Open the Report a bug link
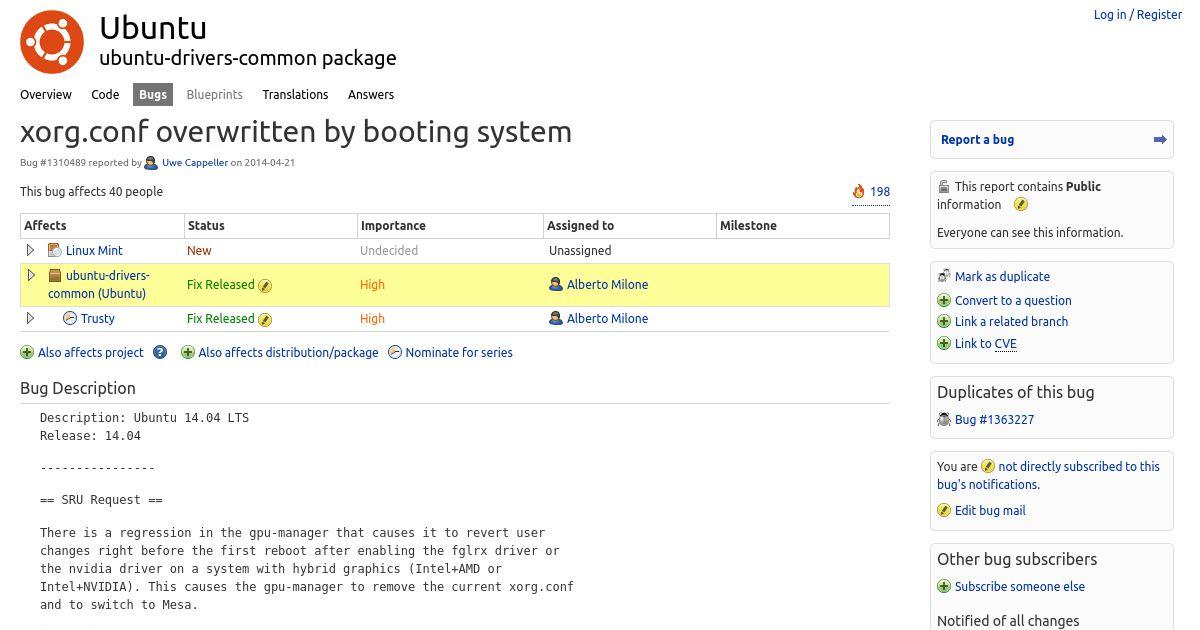Image resolution: width=1200 pixels, height=630 pixels. coord(977,140)
